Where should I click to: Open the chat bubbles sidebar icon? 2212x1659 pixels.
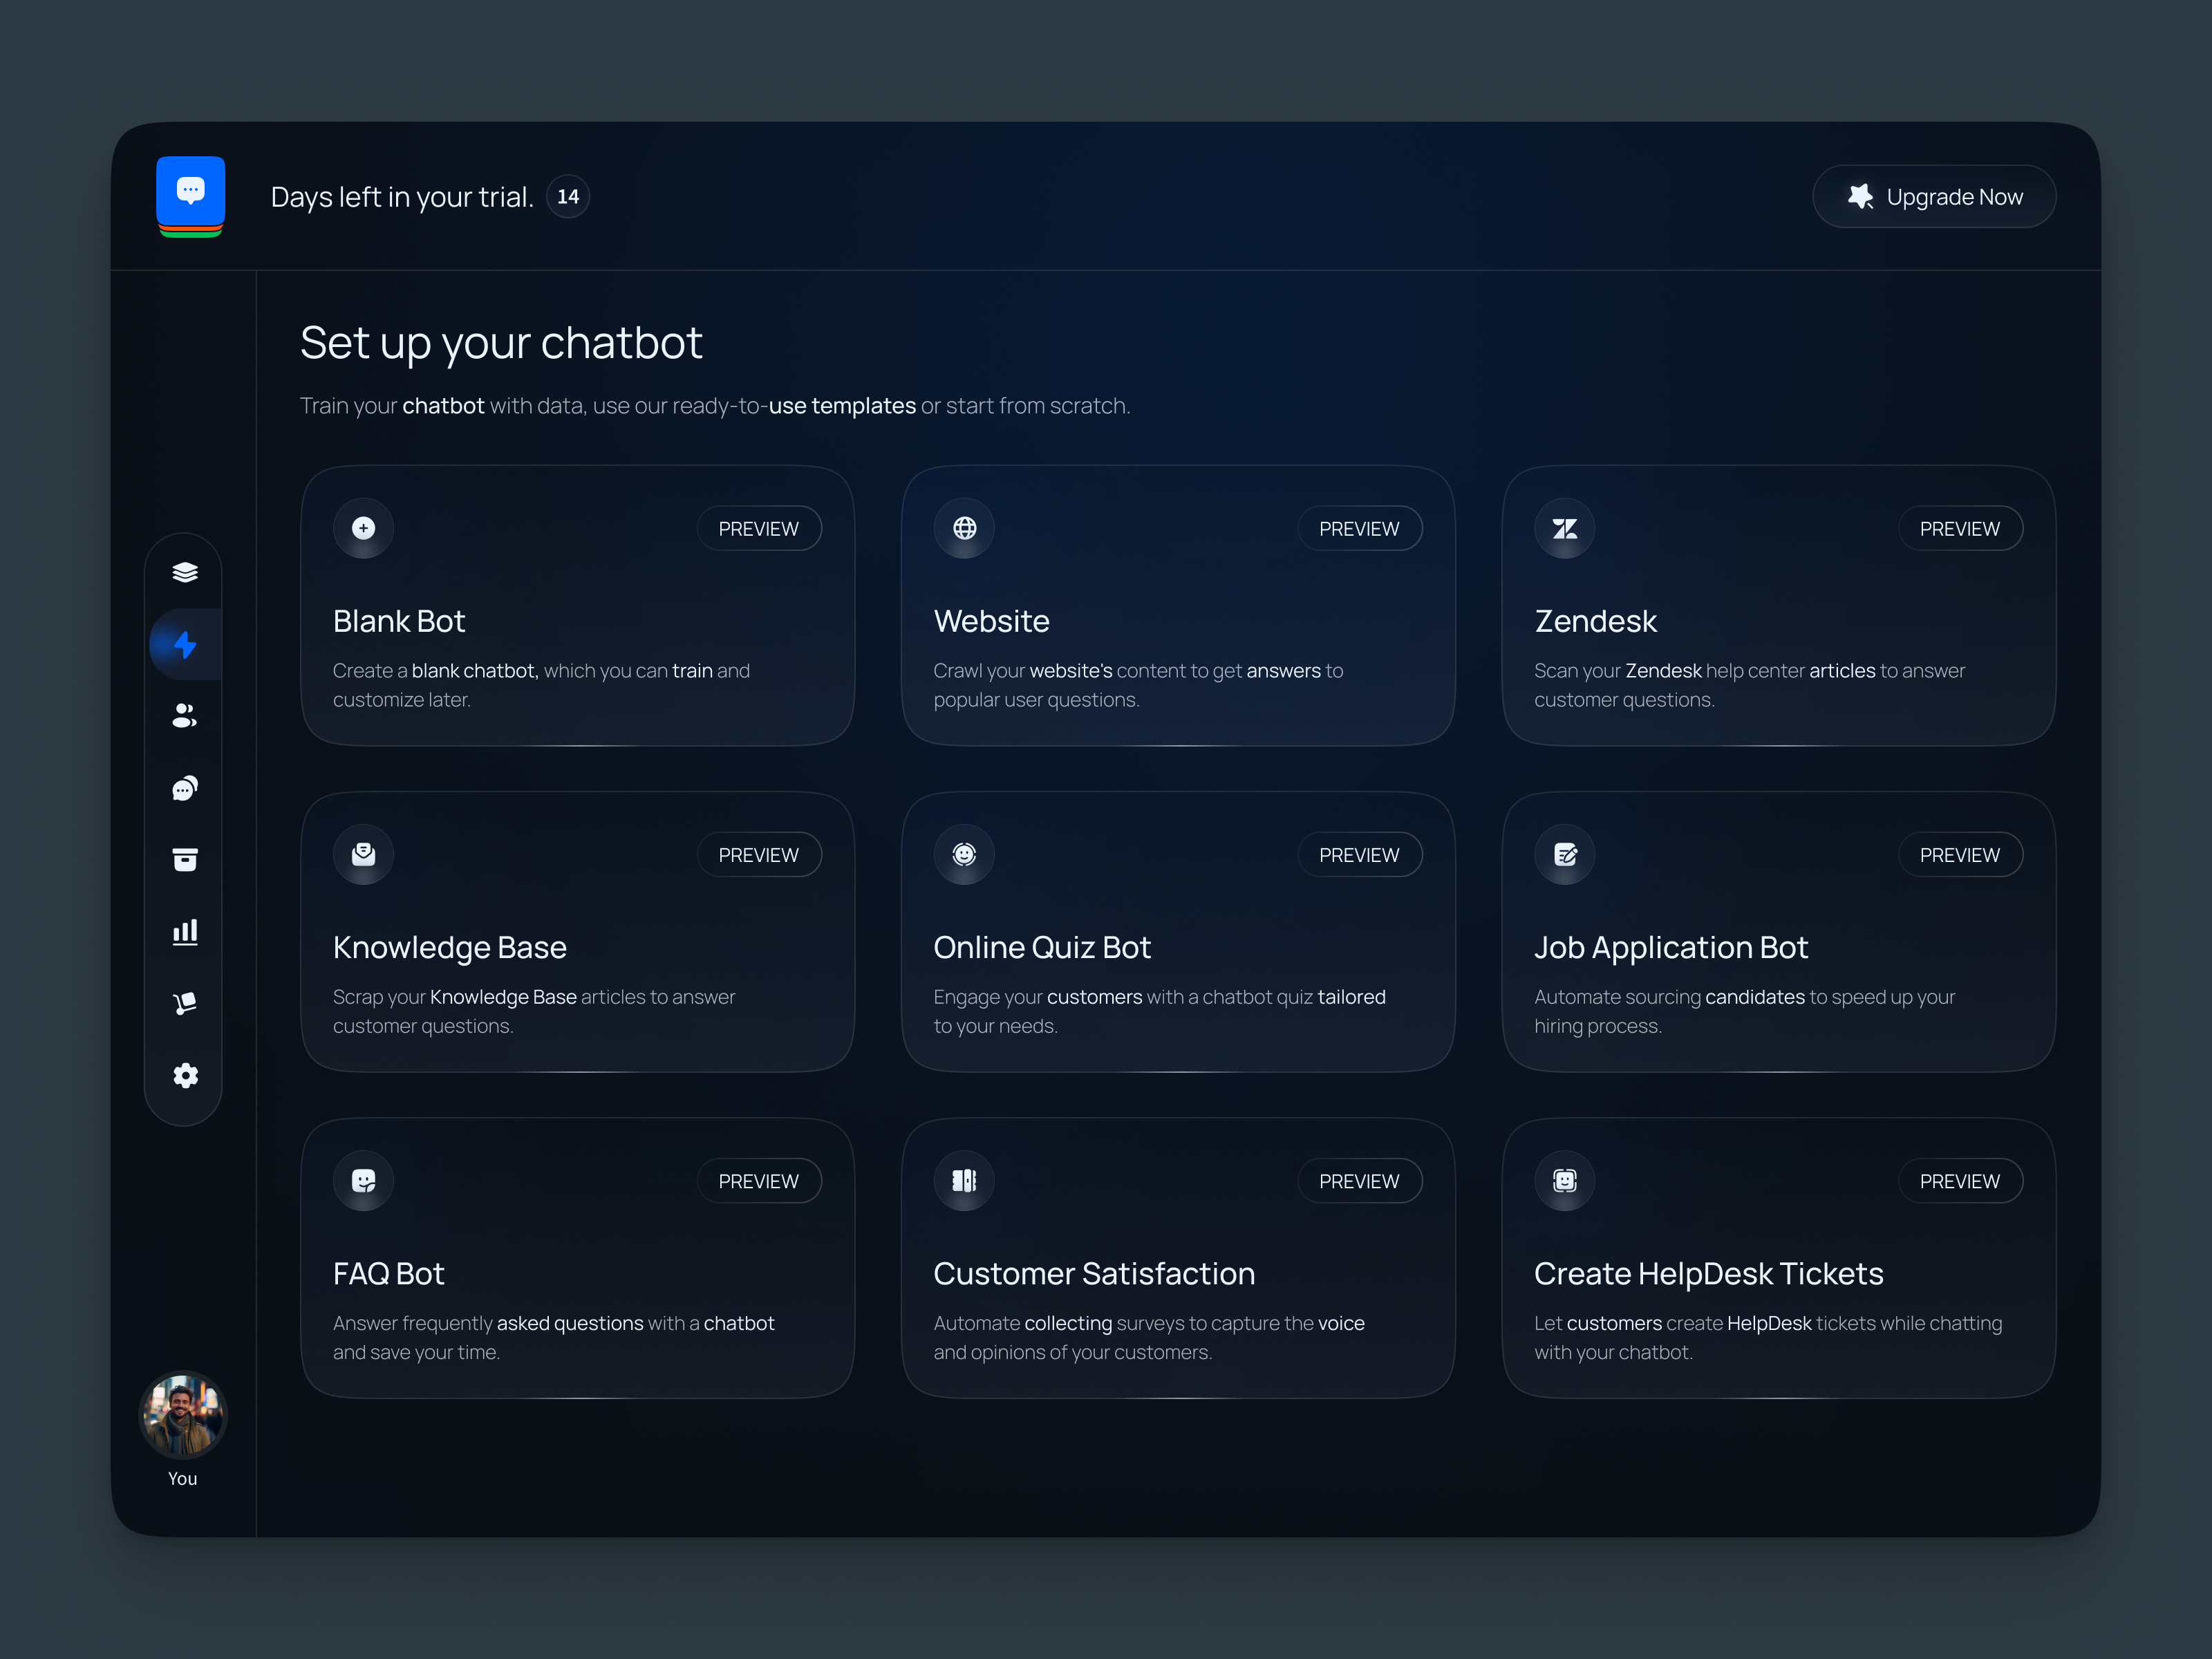click(185, 788)
